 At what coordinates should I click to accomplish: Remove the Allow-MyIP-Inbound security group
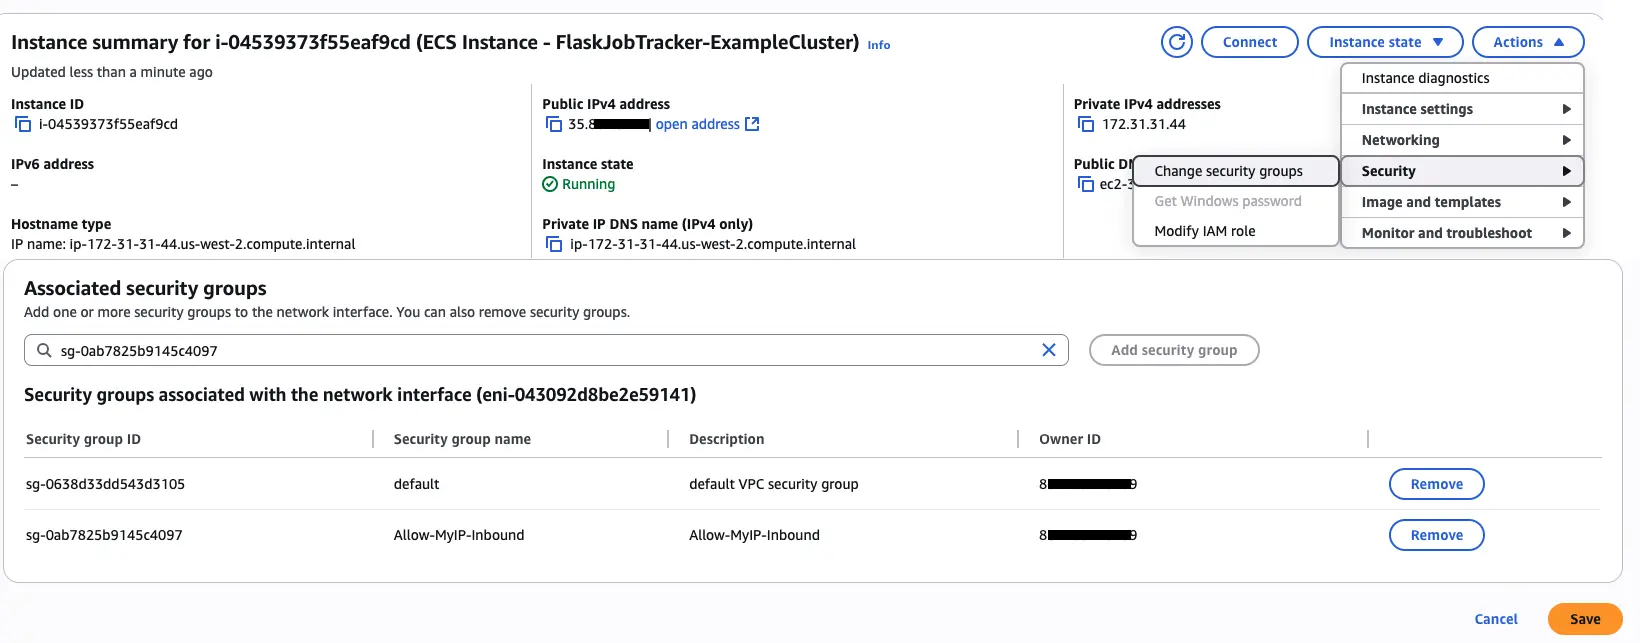[x=1436, y=535]
